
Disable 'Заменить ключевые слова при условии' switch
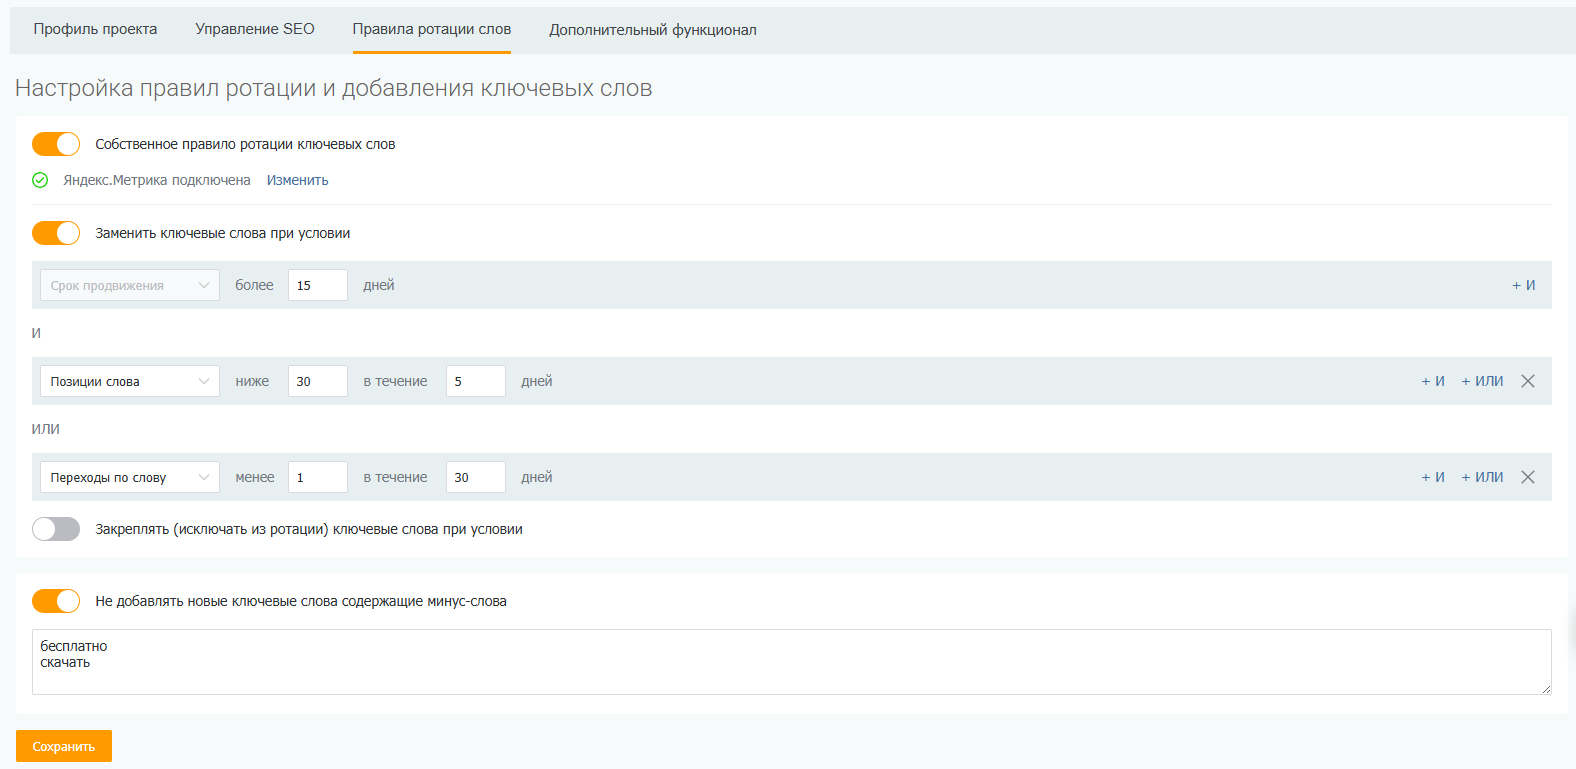coord(56,233)
